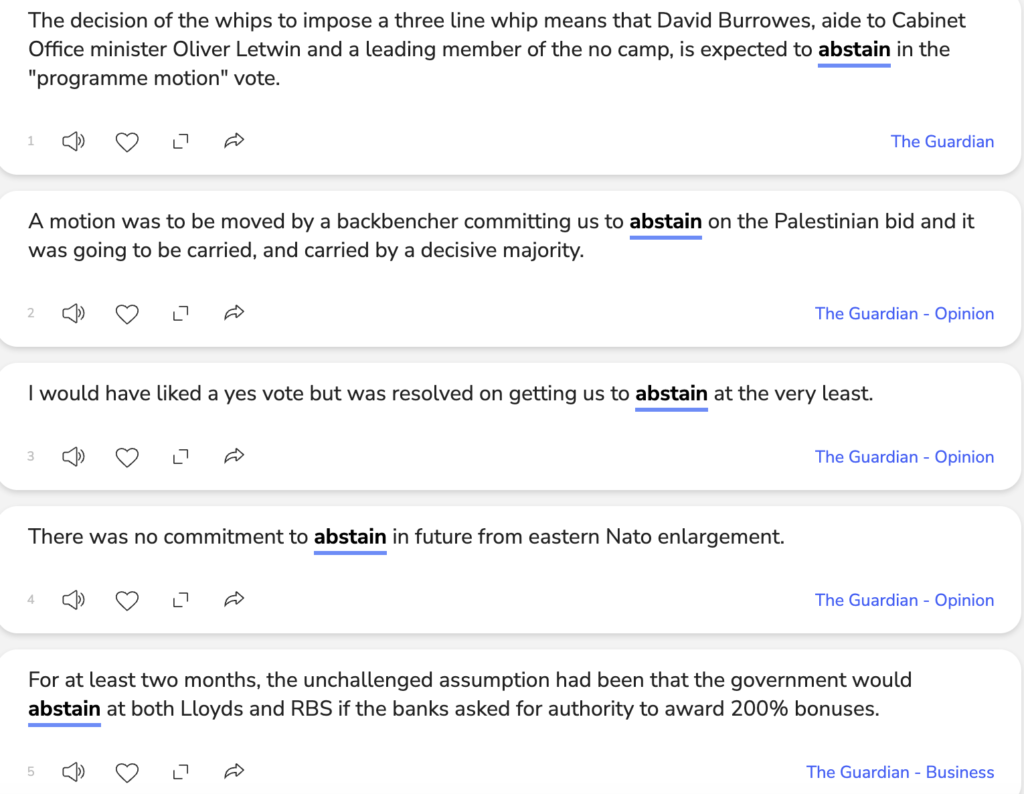Expand sentence 1 context
The height and width of the screenshot is (794, 1024).
point(180,142)
